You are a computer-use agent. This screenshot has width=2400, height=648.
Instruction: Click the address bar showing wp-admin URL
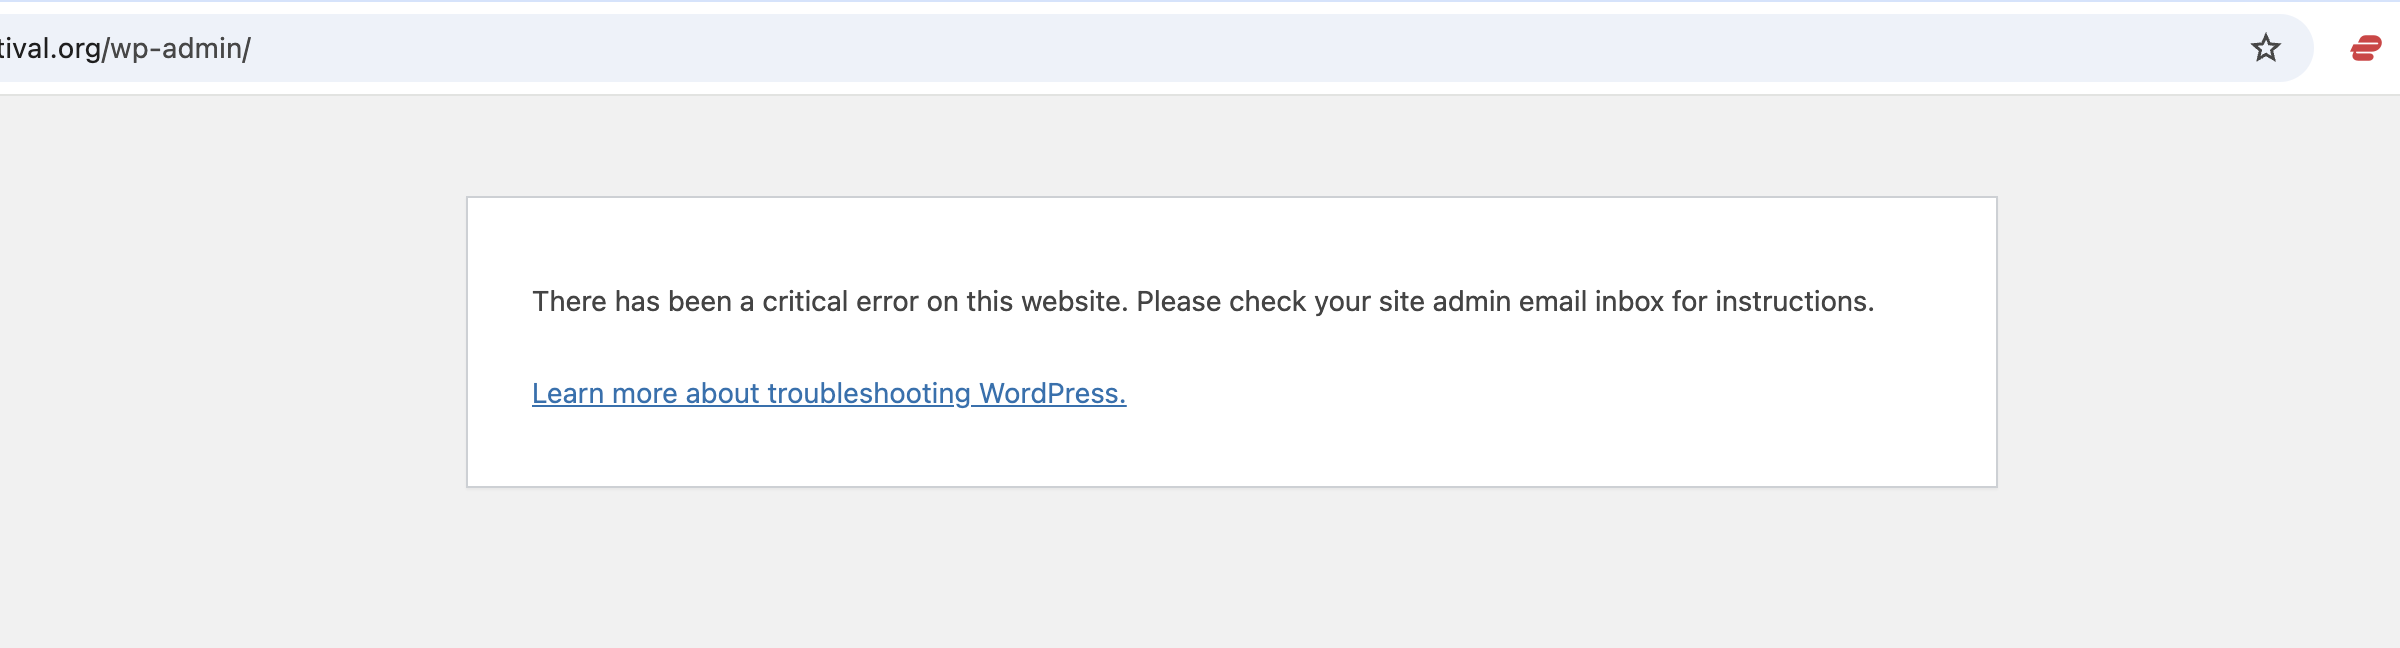(1155, 48)
